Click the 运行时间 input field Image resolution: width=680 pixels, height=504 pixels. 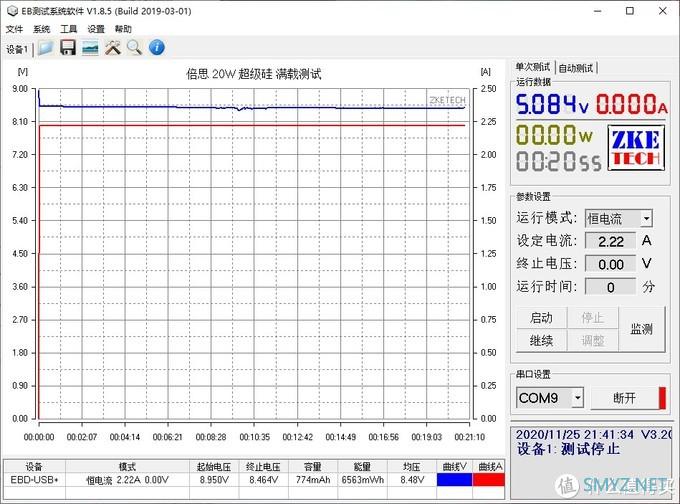pos(610,287)
